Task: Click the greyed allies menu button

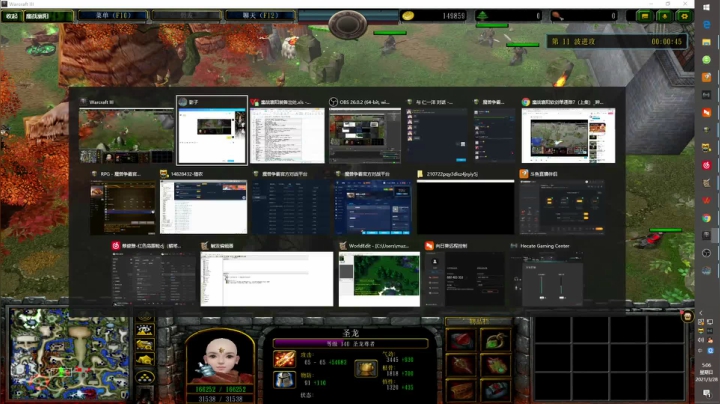Action: click(187, 16)
